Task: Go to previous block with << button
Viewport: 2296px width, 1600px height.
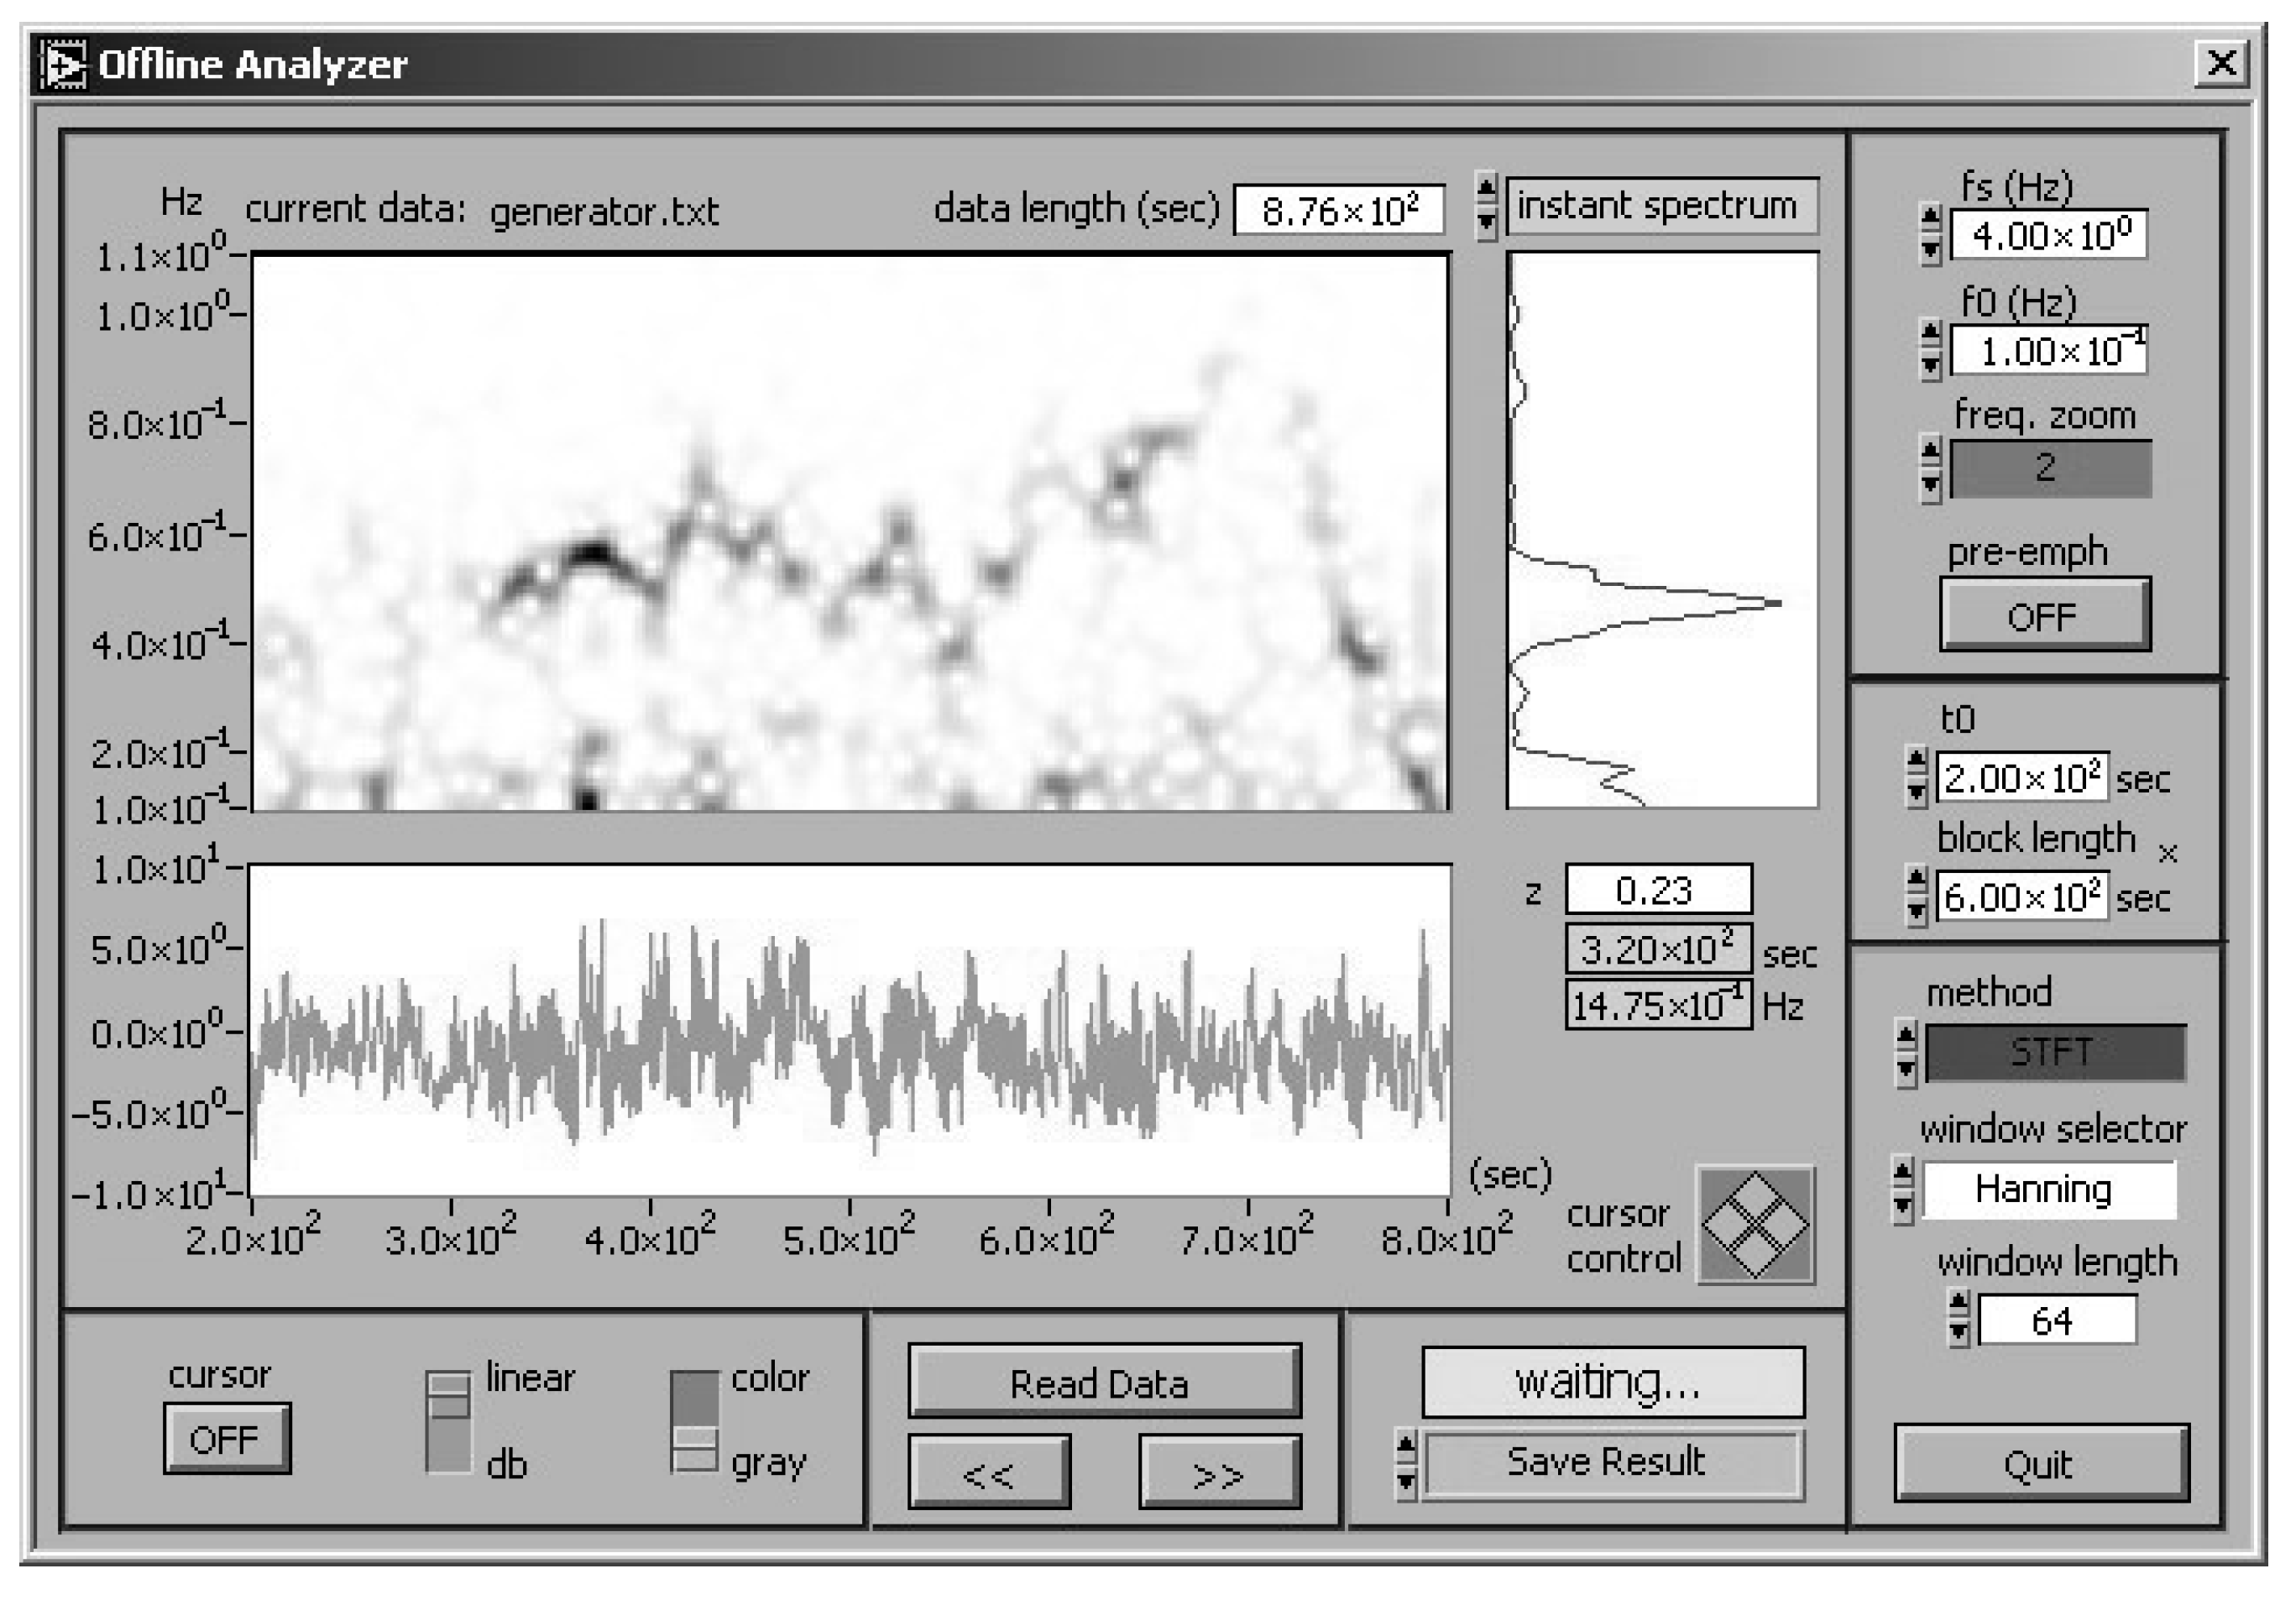Action: [x=988, y=1473]
